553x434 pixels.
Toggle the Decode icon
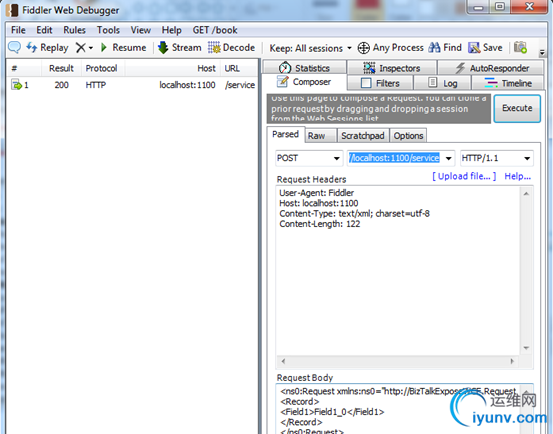pos(214,48)
